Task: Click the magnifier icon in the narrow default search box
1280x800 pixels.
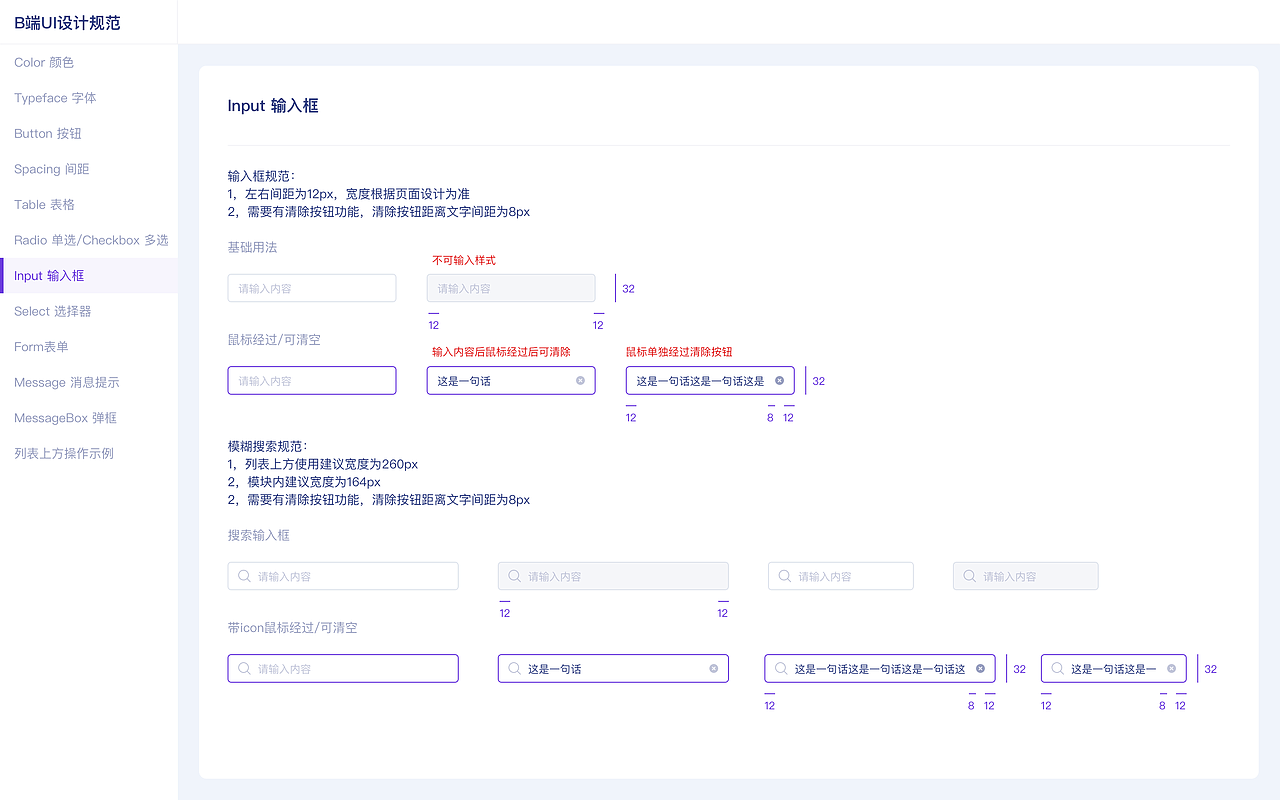Action: pos(785,576)
